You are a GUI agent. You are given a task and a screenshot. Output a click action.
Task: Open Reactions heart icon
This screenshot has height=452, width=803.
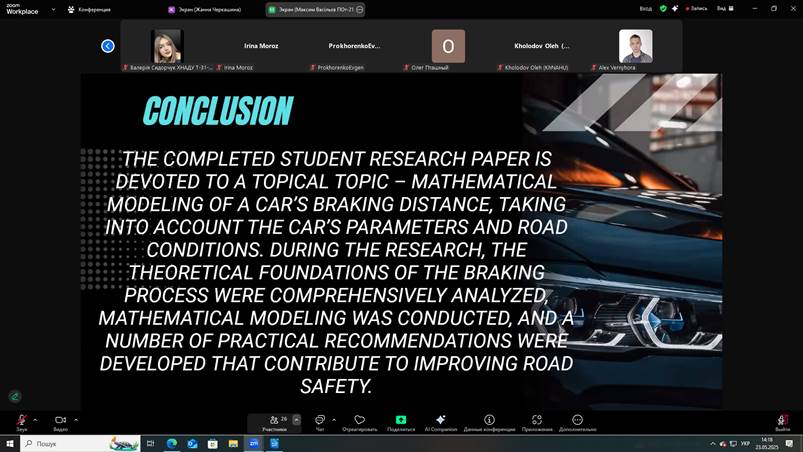[360, 421]
